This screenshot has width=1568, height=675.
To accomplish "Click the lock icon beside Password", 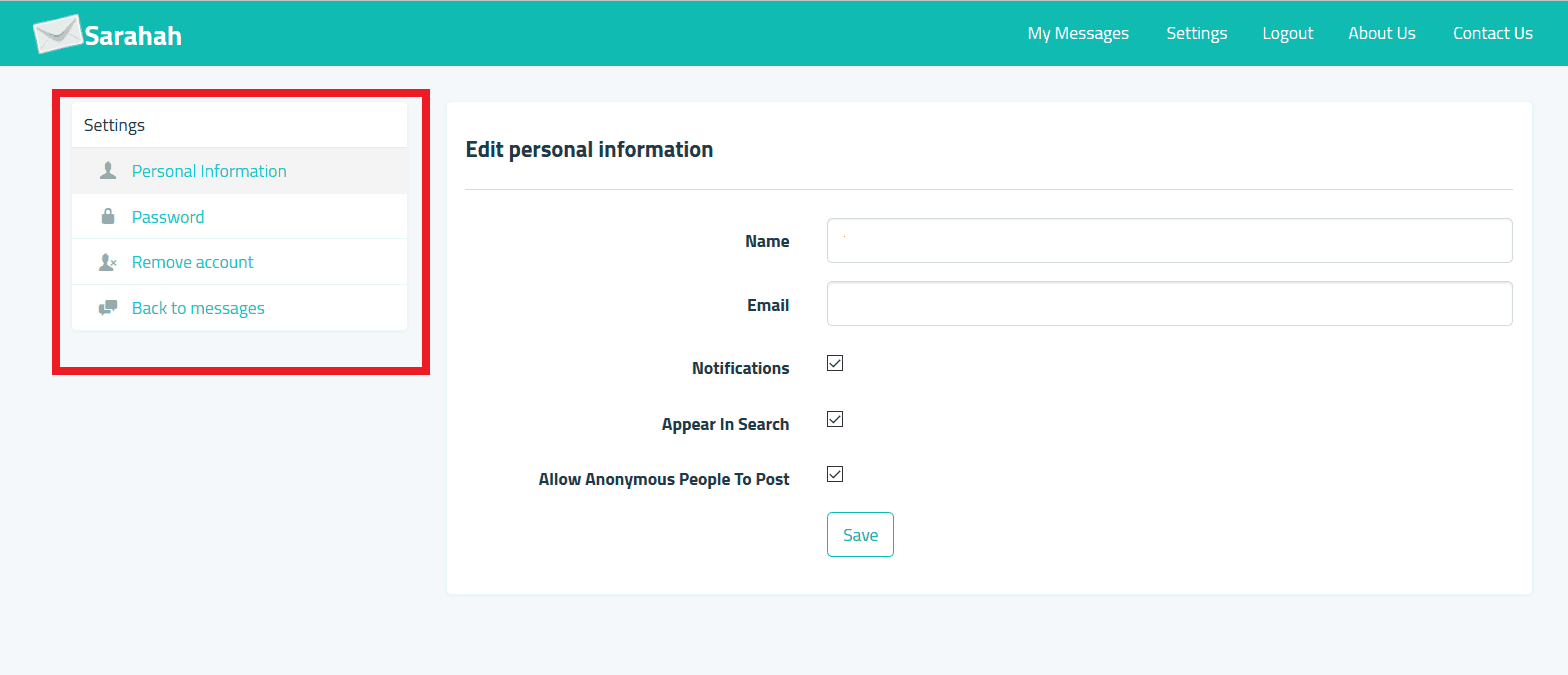I will click(108, 216).
